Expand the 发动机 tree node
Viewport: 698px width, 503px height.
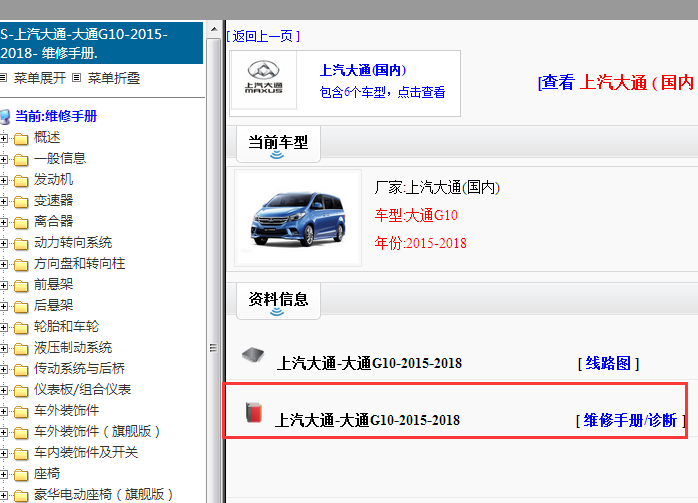click(4, 180)
